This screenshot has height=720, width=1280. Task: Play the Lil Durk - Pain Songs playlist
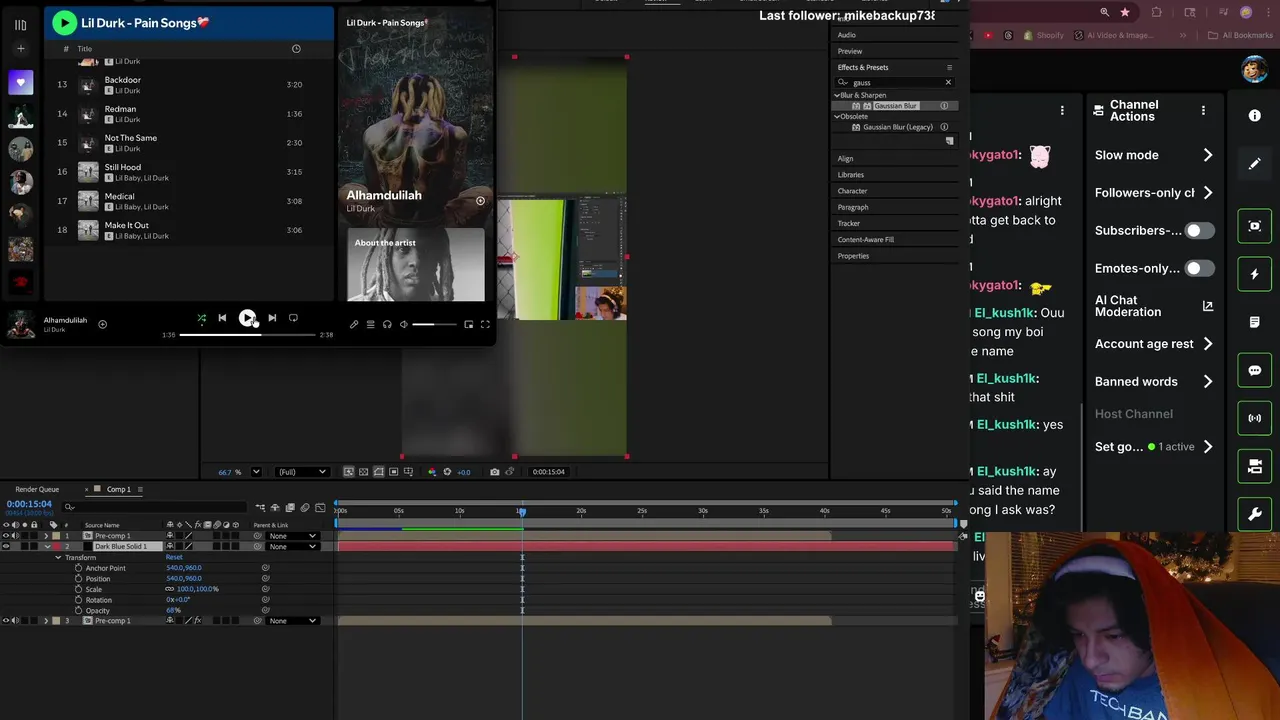(64, 22)
